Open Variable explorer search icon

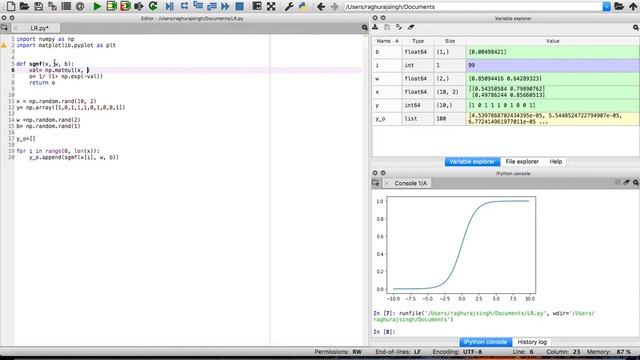[636, 27]
